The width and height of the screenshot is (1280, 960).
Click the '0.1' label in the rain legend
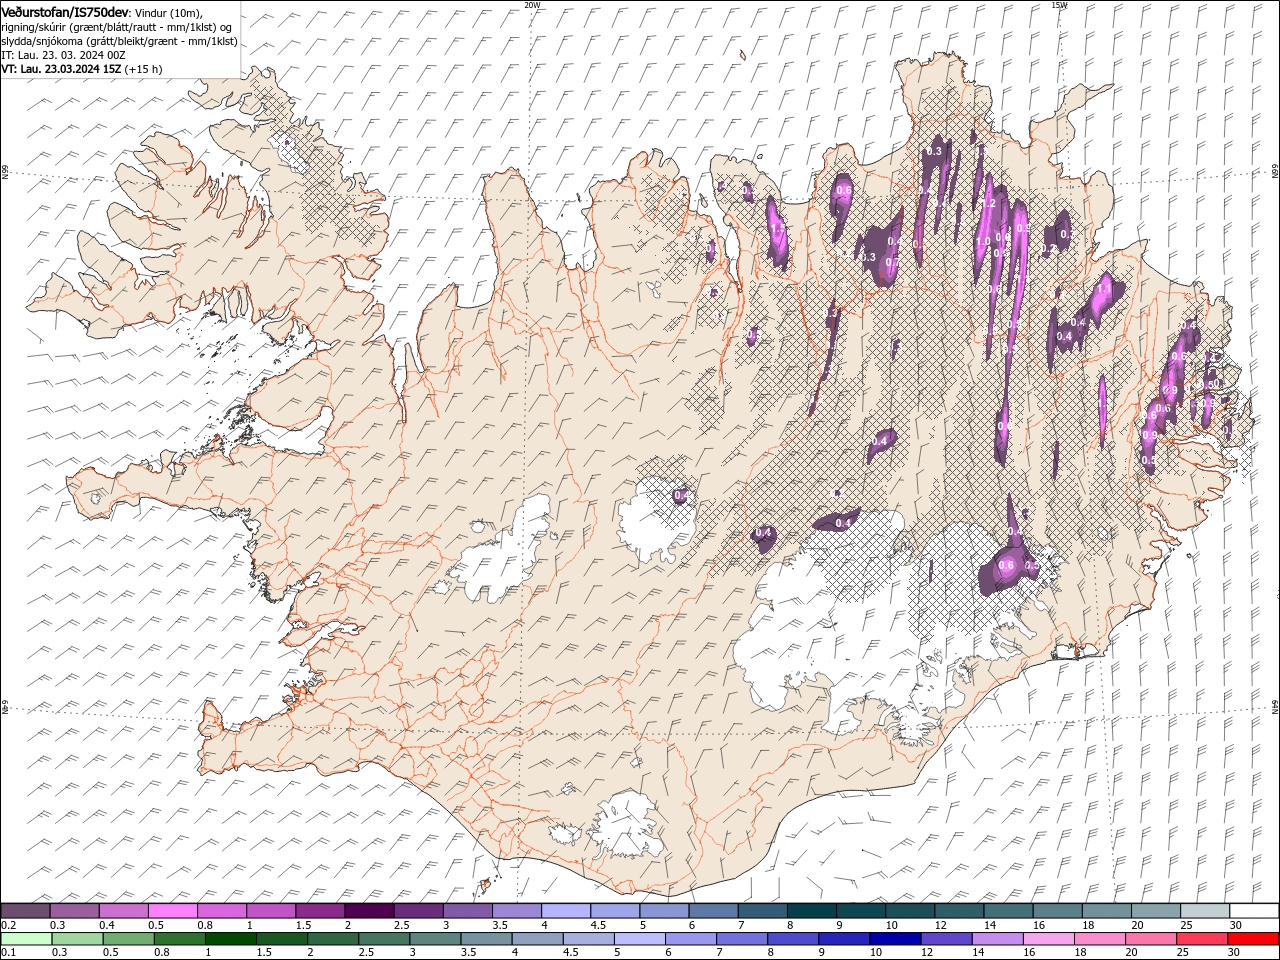(8, 953)
